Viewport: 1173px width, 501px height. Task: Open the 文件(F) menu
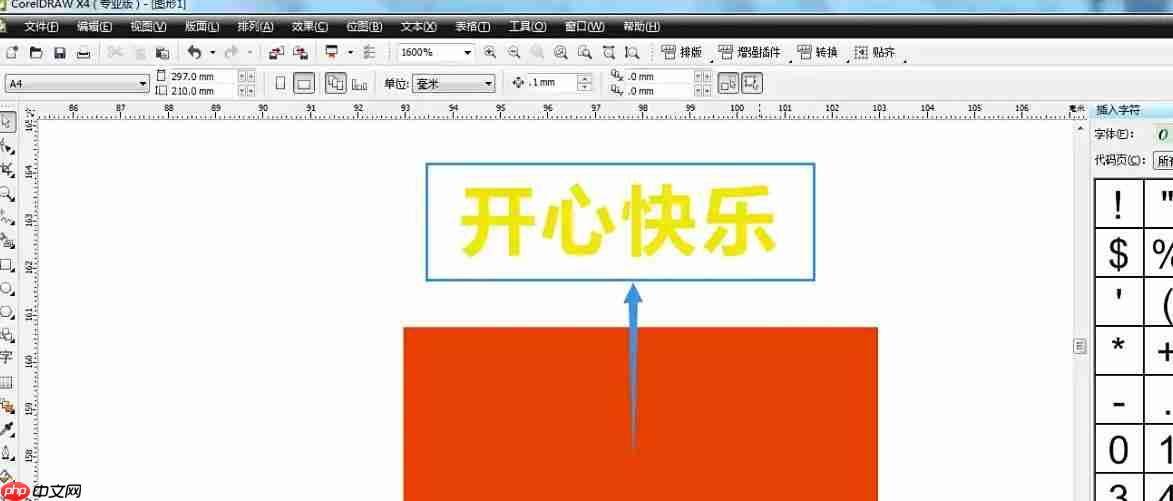(x=41, y=27)
